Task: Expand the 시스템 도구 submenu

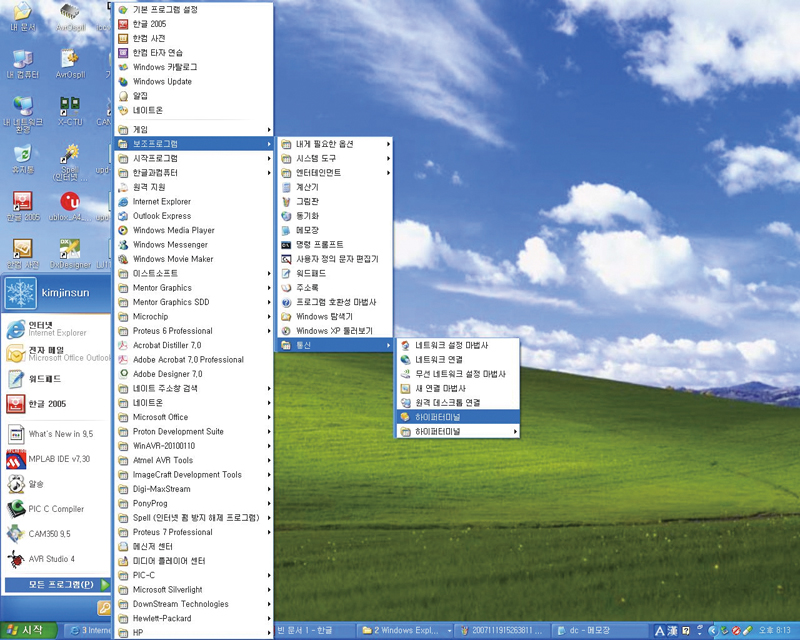Action: (x=335, y=158)
